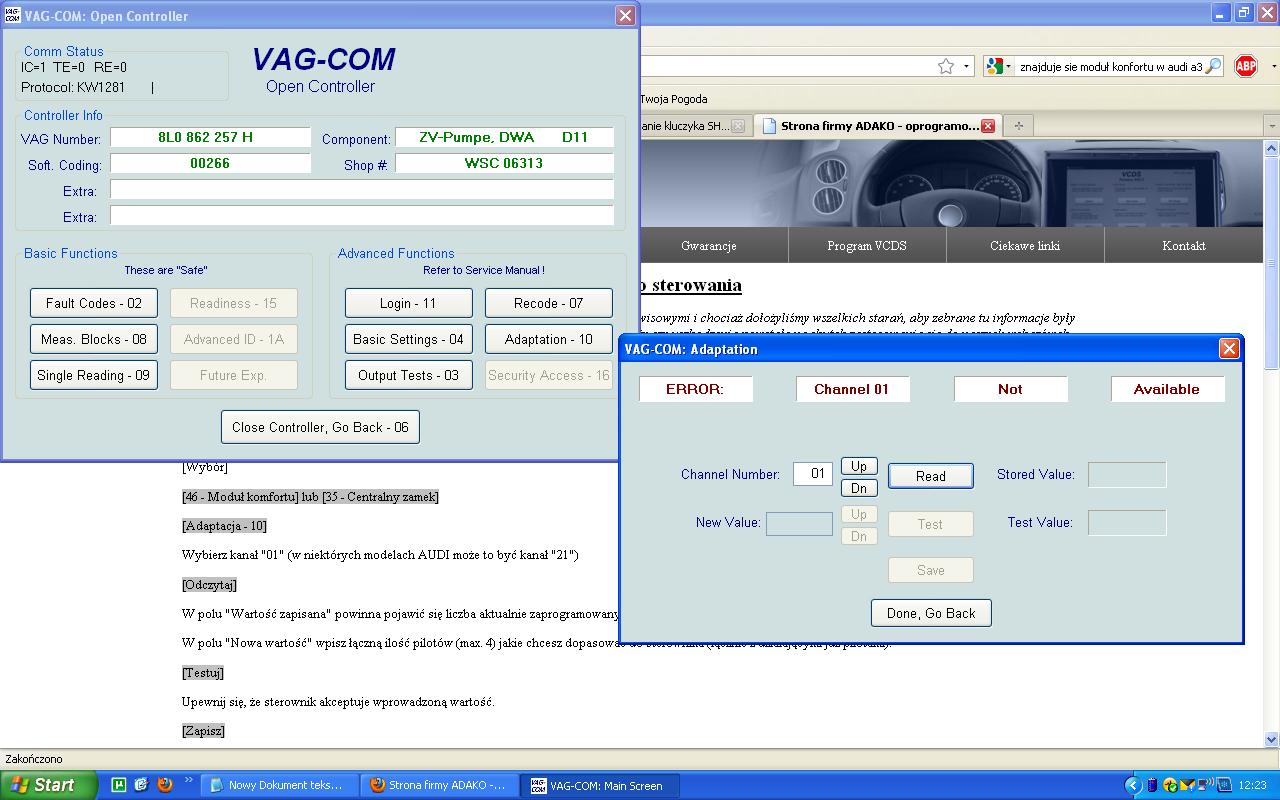Click the green quick launch icon
The image size is (1280, 800).
click(118, 785)
